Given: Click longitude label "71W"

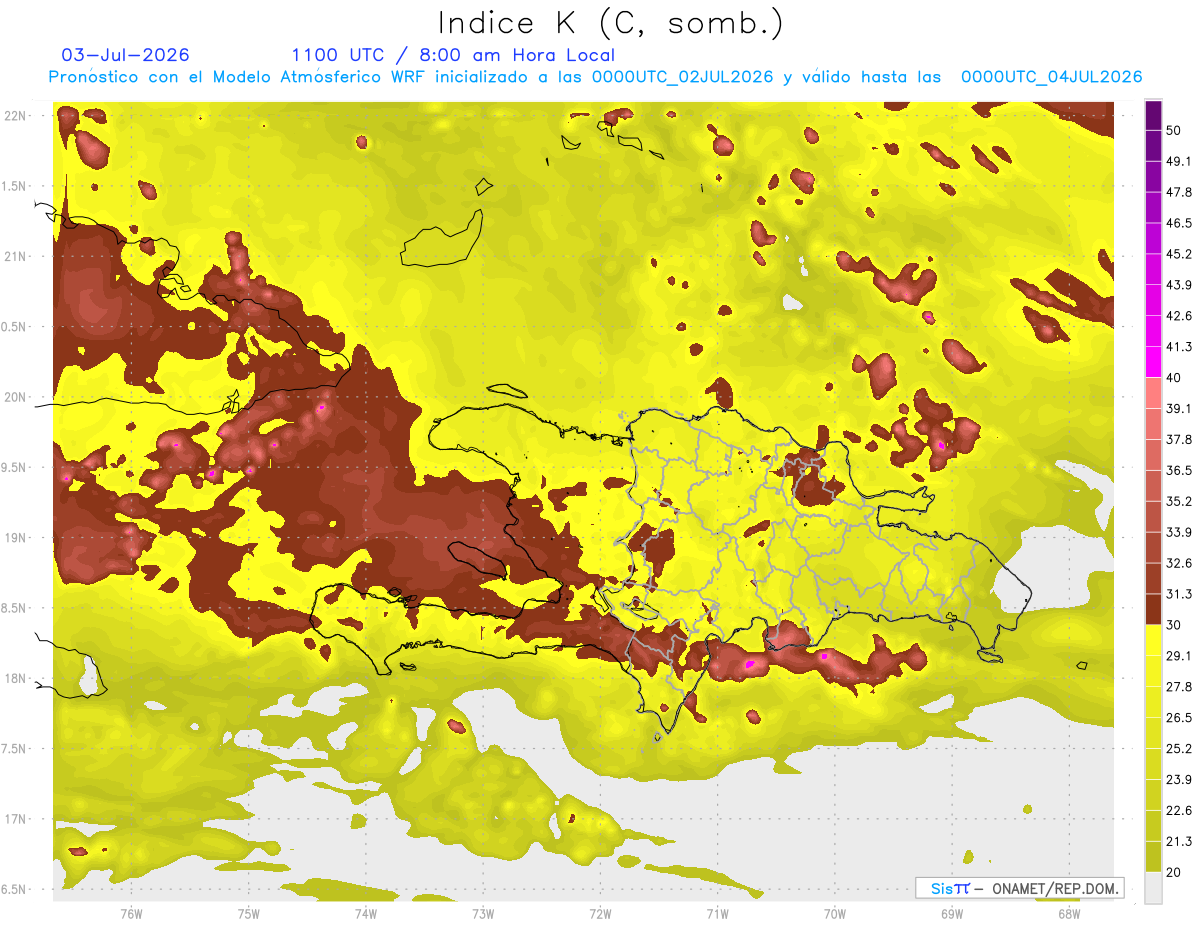Looking at the screenshot, I should 717,912.
